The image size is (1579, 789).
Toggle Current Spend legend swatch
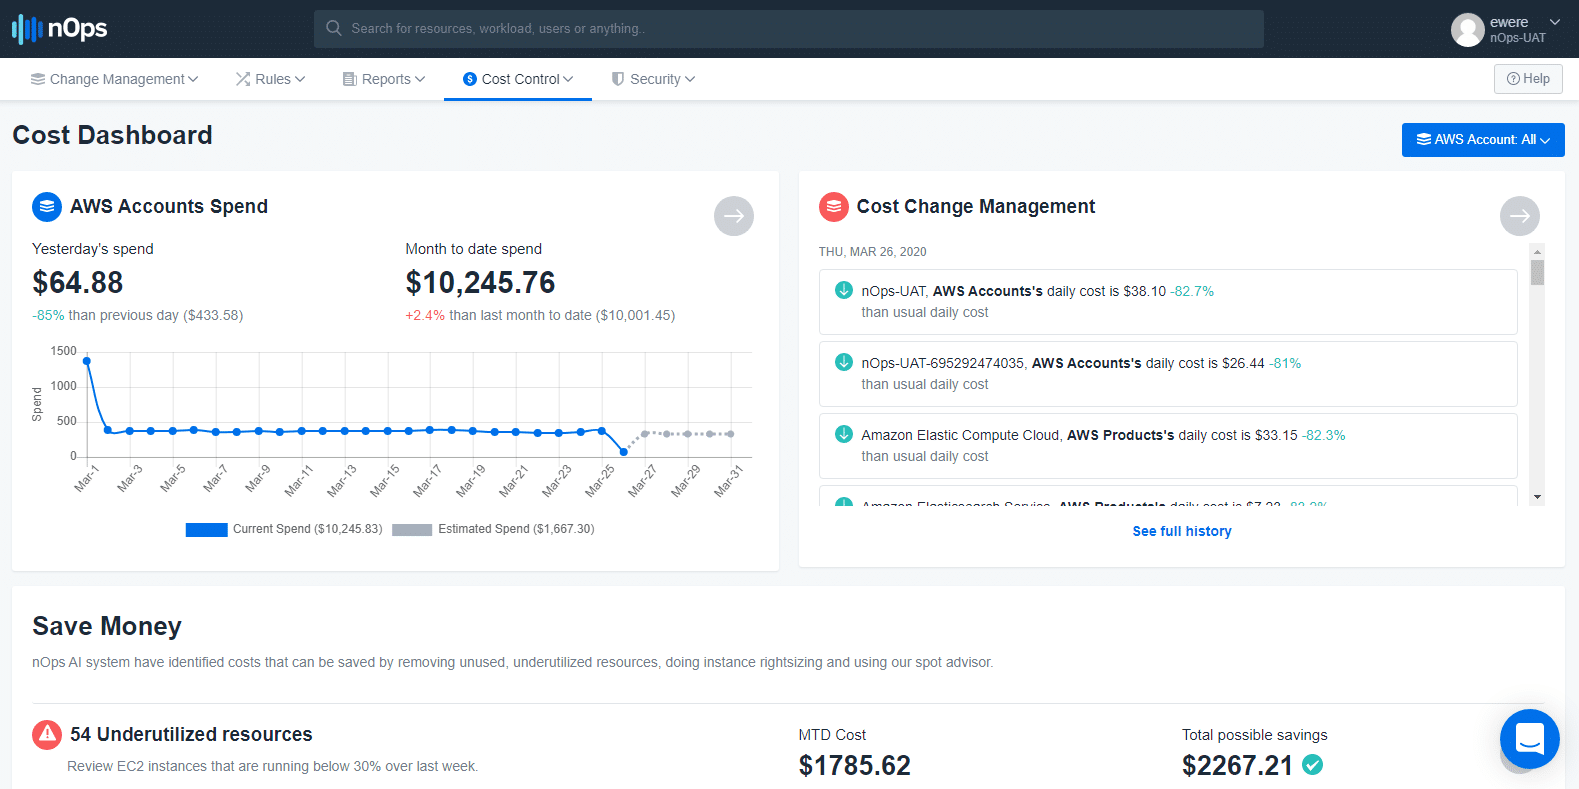click(206, 530)
